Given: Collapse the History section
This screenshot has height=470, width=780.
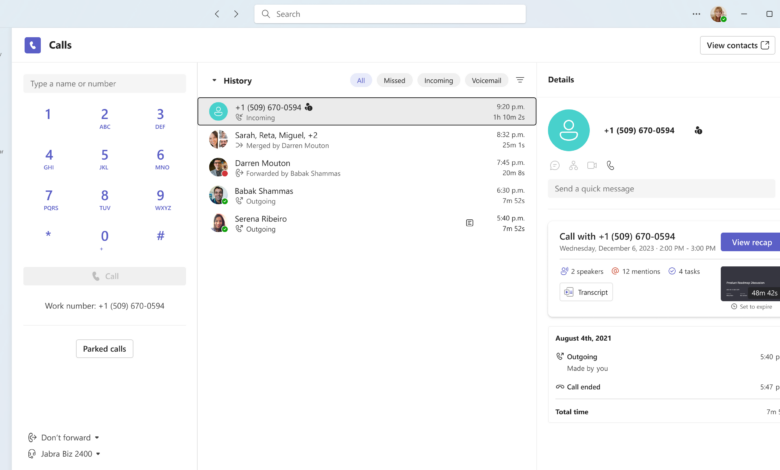Looking at the screenshot, I should point(214,81).
